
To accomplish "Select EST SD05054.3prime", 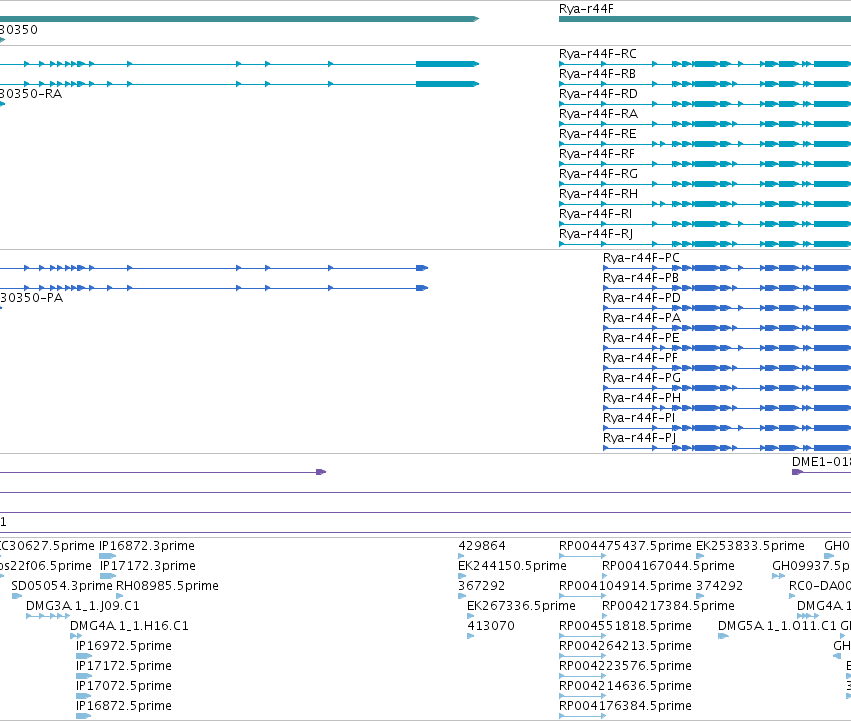I will click(61, 586).
